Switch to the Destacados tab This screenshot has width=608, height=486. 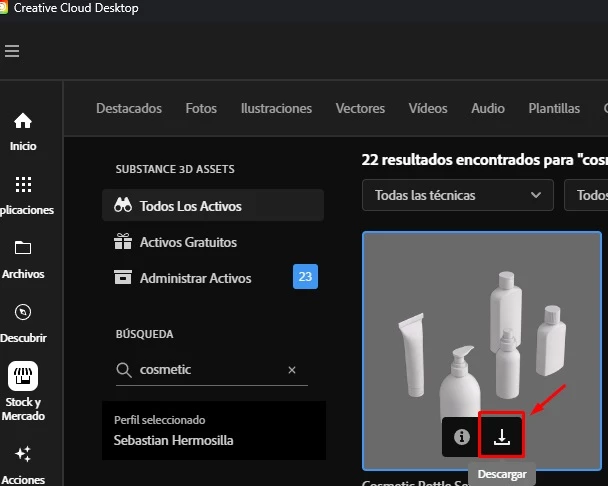pos(129,108)
